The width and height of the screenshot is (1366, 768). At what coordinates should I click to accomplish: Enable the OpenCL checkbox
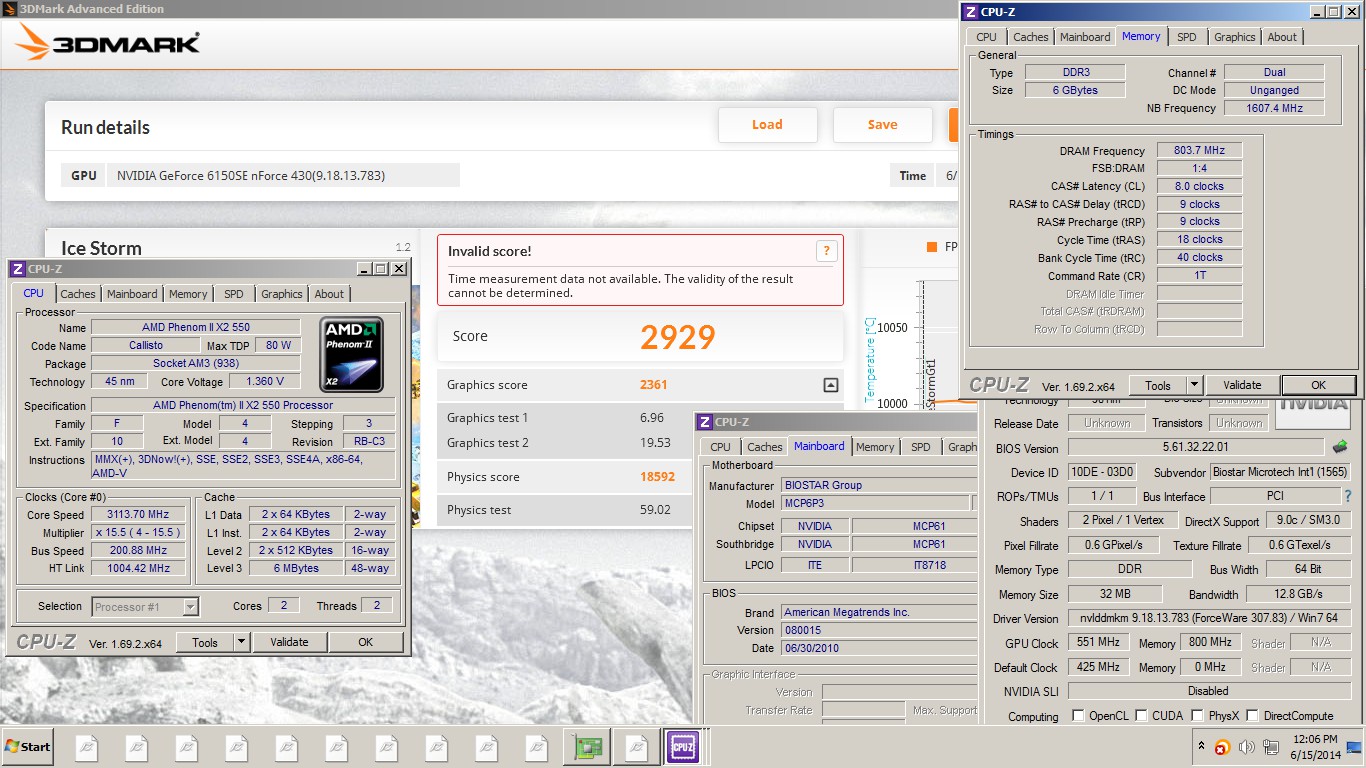[x=1078, y=716]
